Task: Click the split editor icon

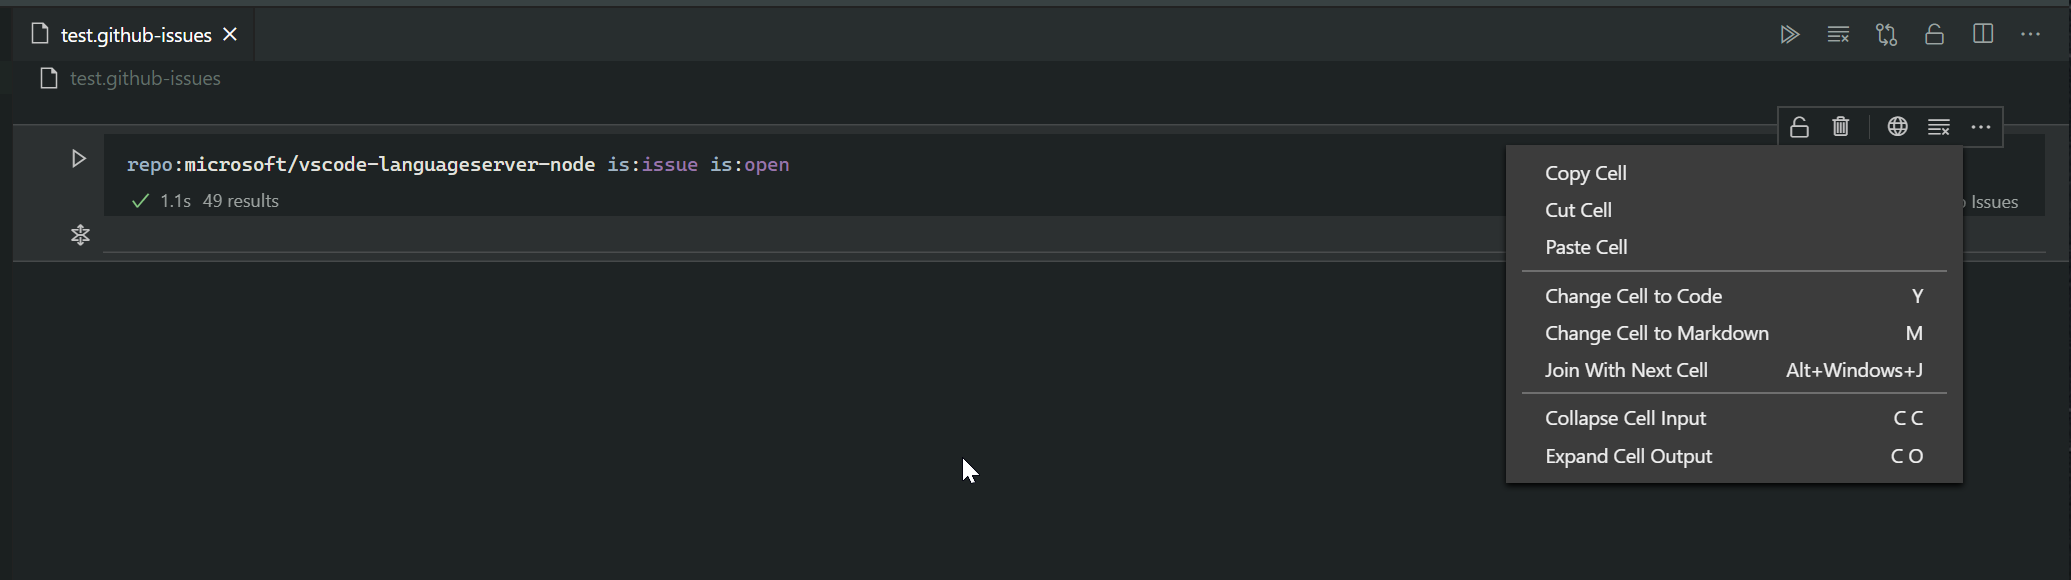Action: tap(1982, 34)
